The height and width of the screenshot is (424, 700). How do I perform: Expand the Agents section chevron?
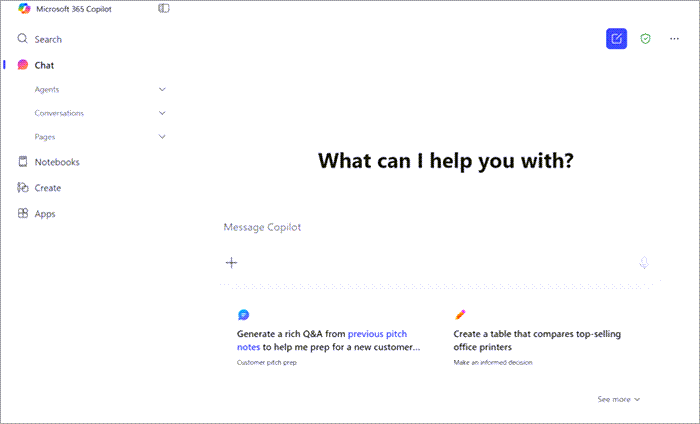tap(162, 89)
